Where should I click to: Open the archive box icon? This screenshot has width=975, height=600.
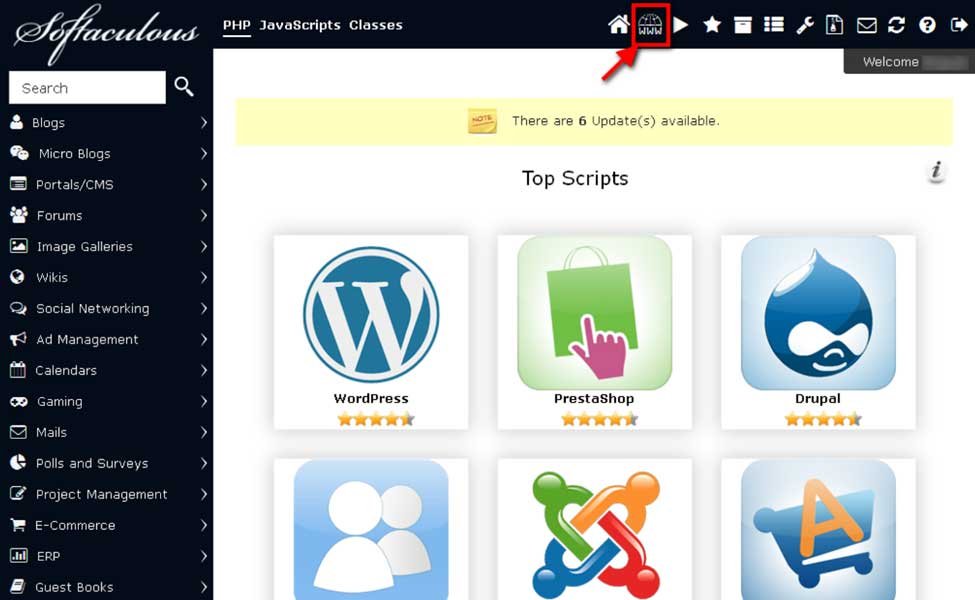742,25
